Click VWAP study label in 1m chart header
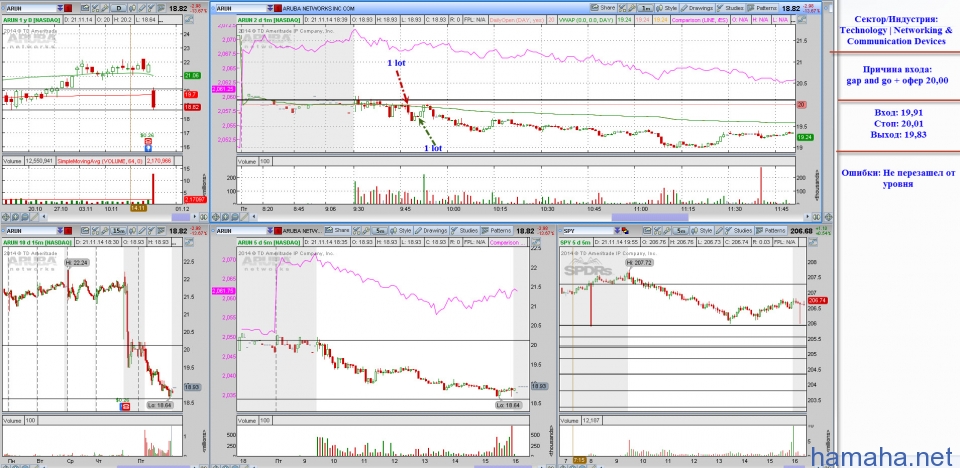This screenshot has width=960, height=468. point(585,20)
